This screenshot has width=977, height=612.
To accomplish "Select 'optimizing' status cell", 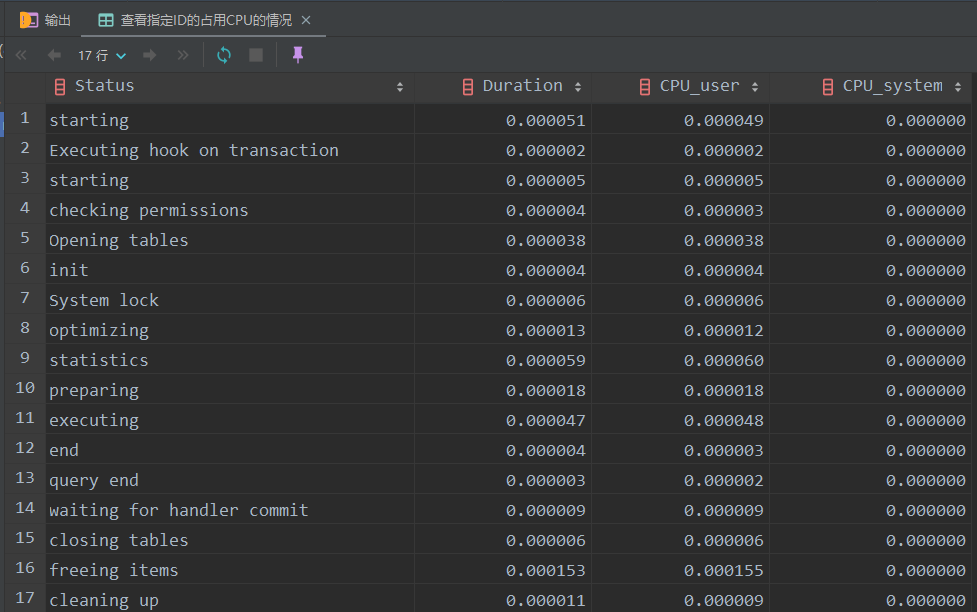I will (x=230, y=330).
